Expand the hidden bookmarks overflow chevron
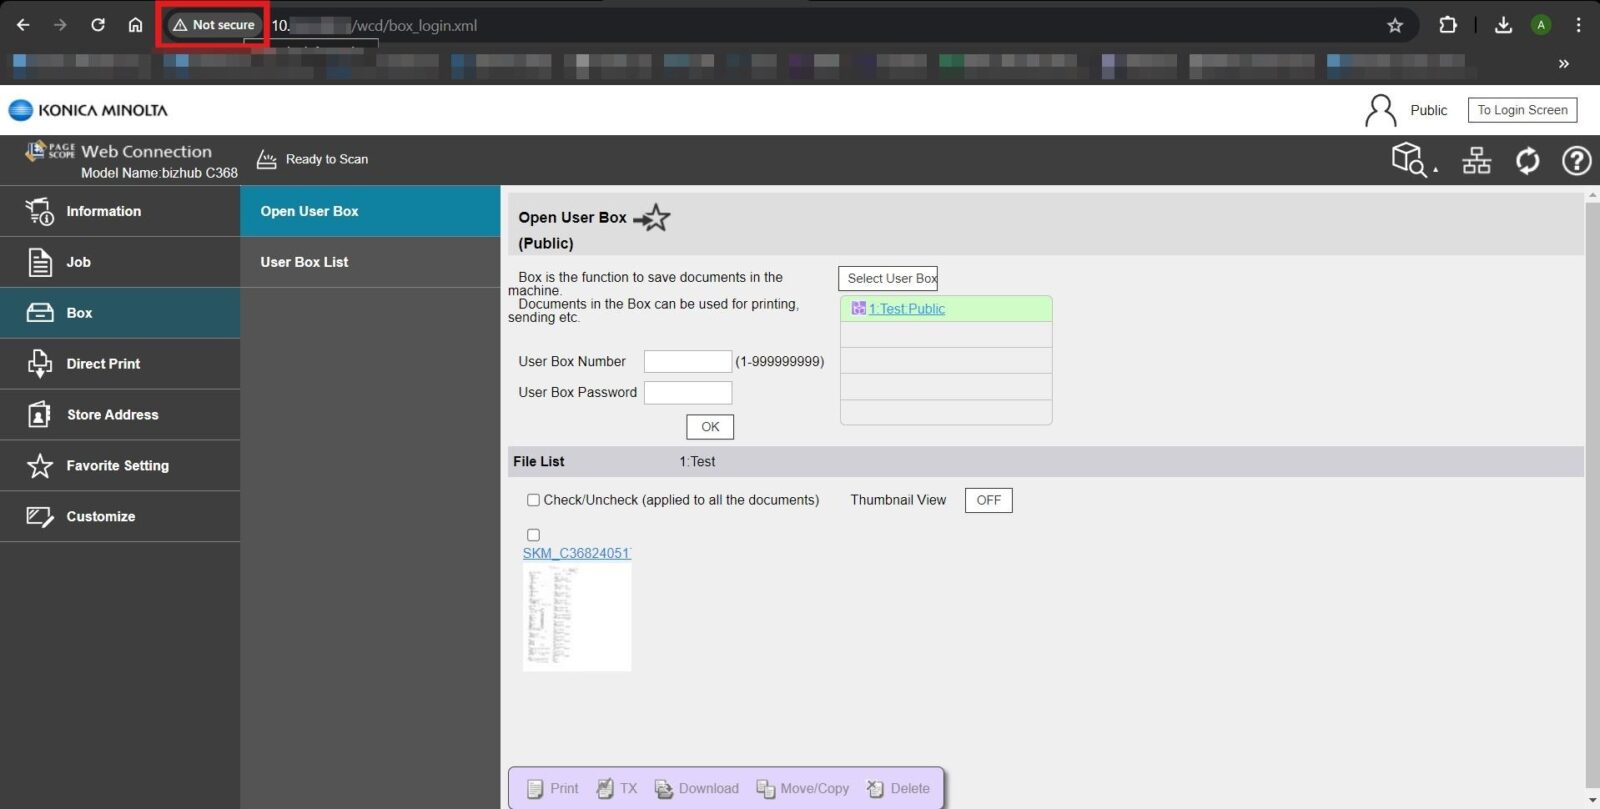The height and width of the screenshot is (809, 1600). (1563, 64)
